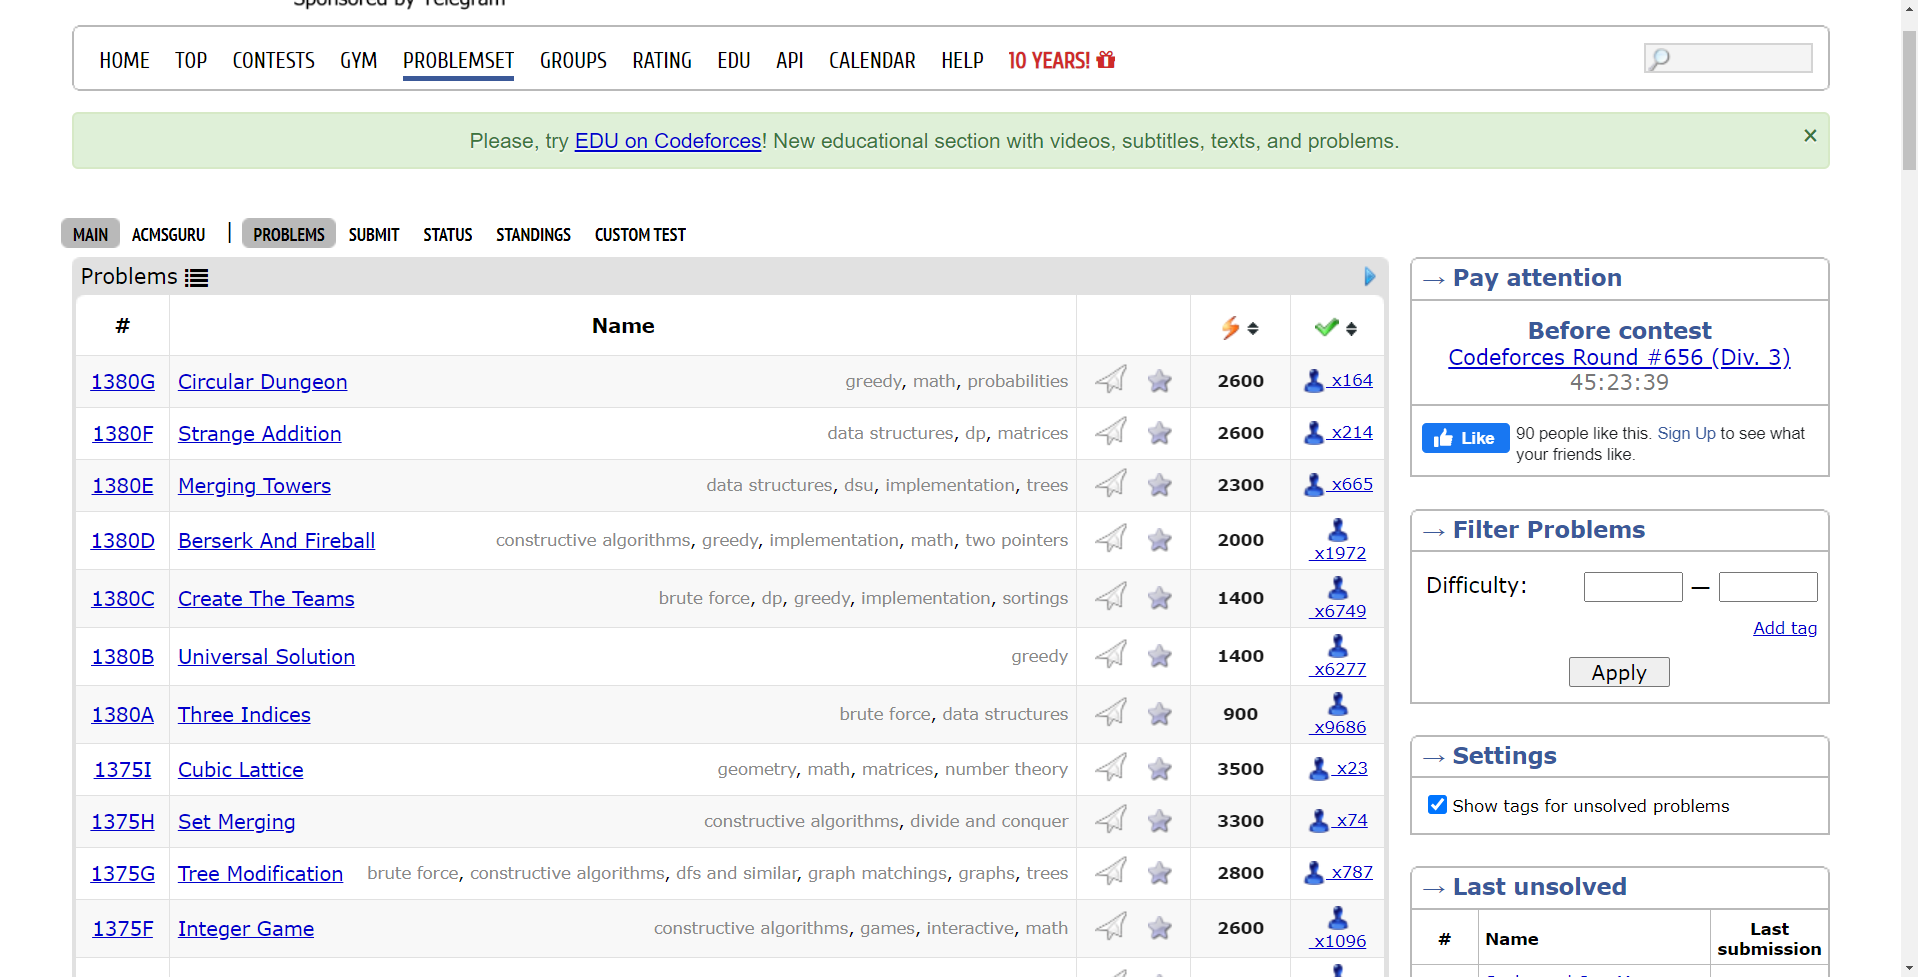Open the CUSTOM TEST tab
Screen dimensions: 1918x977
tap(640, 234)
